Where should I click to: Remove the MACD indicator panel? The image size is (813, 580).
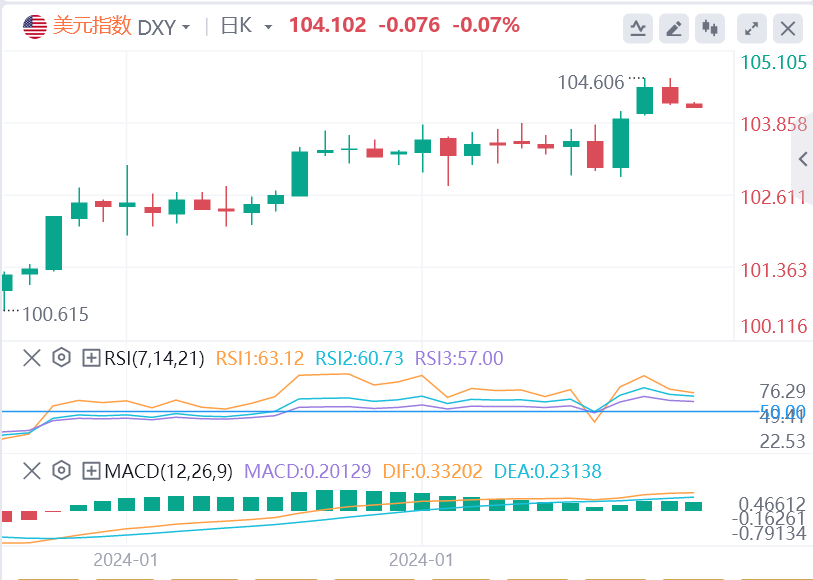point(32,471)
